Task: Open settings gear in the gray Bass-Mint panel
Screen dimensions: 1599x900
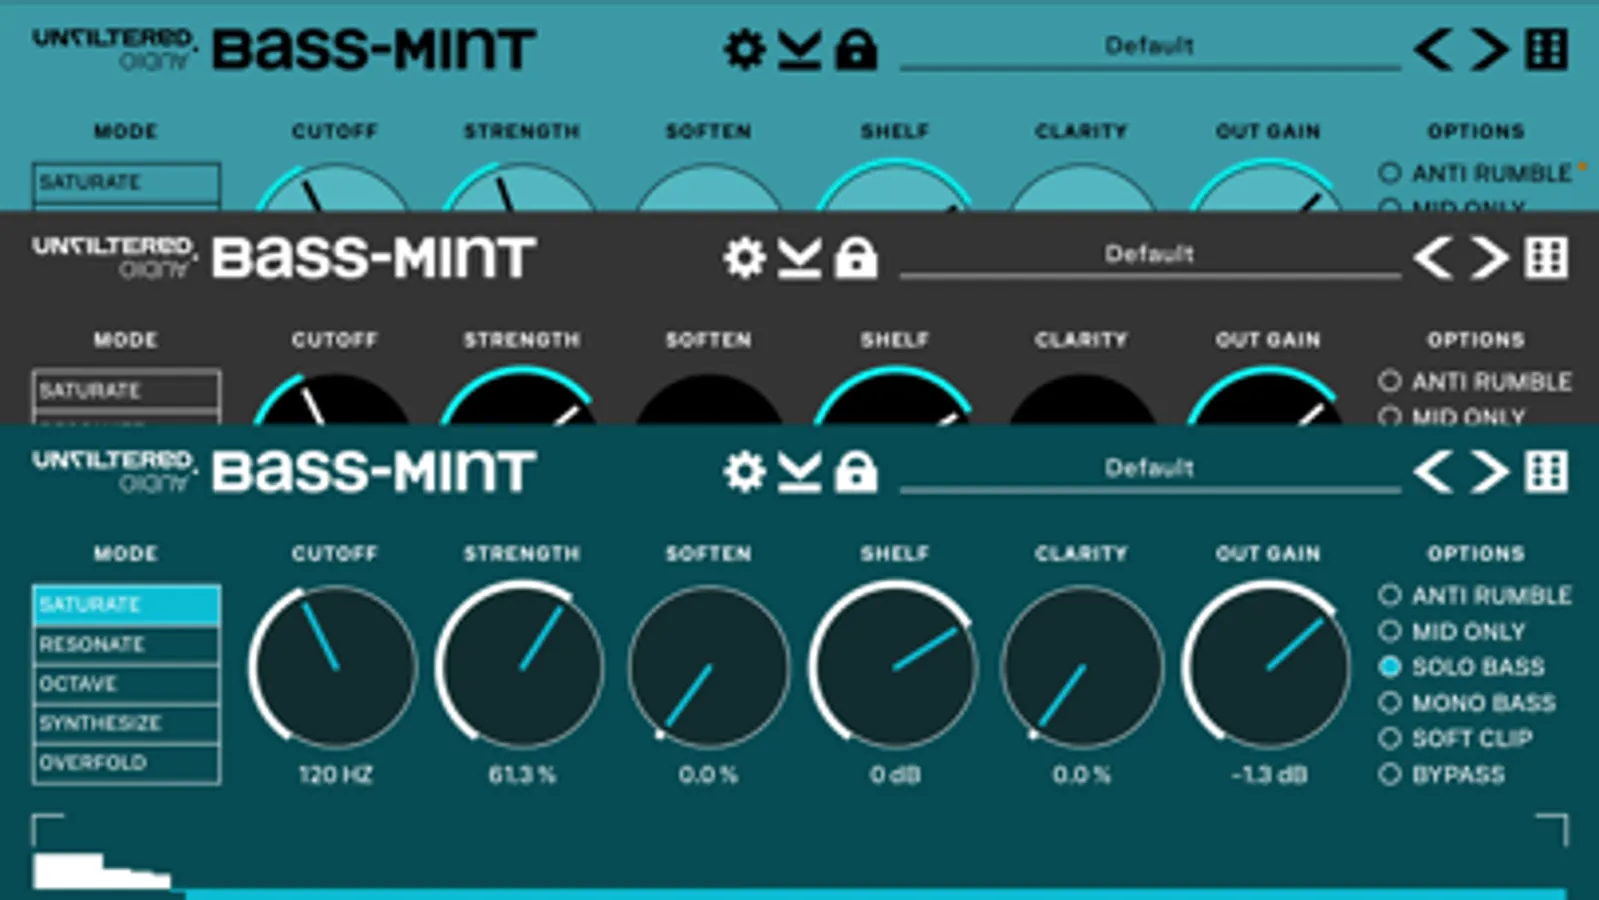Action: click(x=744, y=258)
